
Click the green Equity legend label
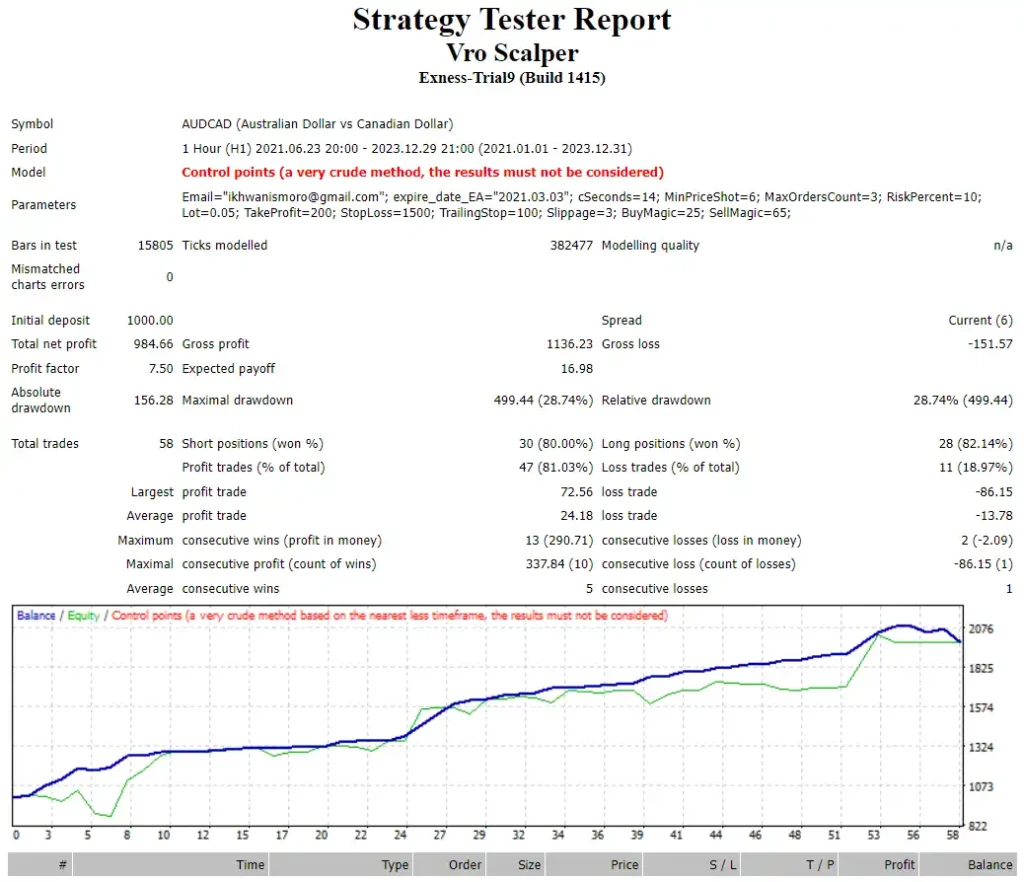[83, 616]
